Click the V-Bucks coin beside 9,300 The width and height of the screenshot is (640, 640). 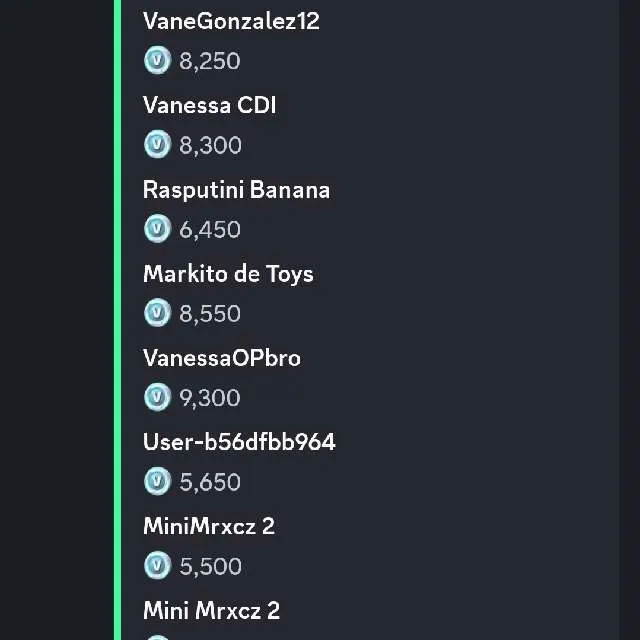point(157,397)
